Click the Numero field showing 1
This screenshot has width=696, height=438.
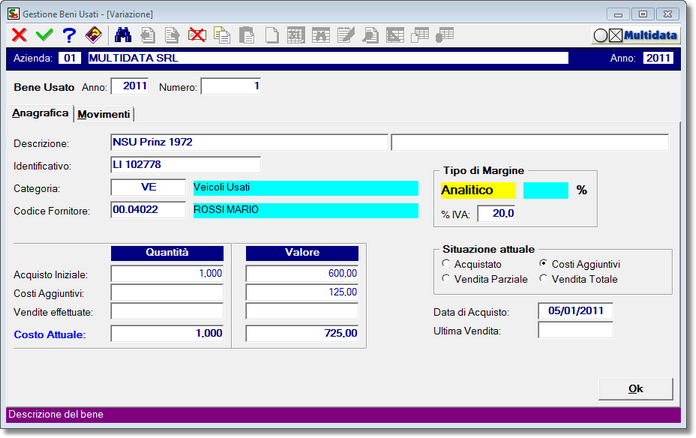[x=231, y=86]
